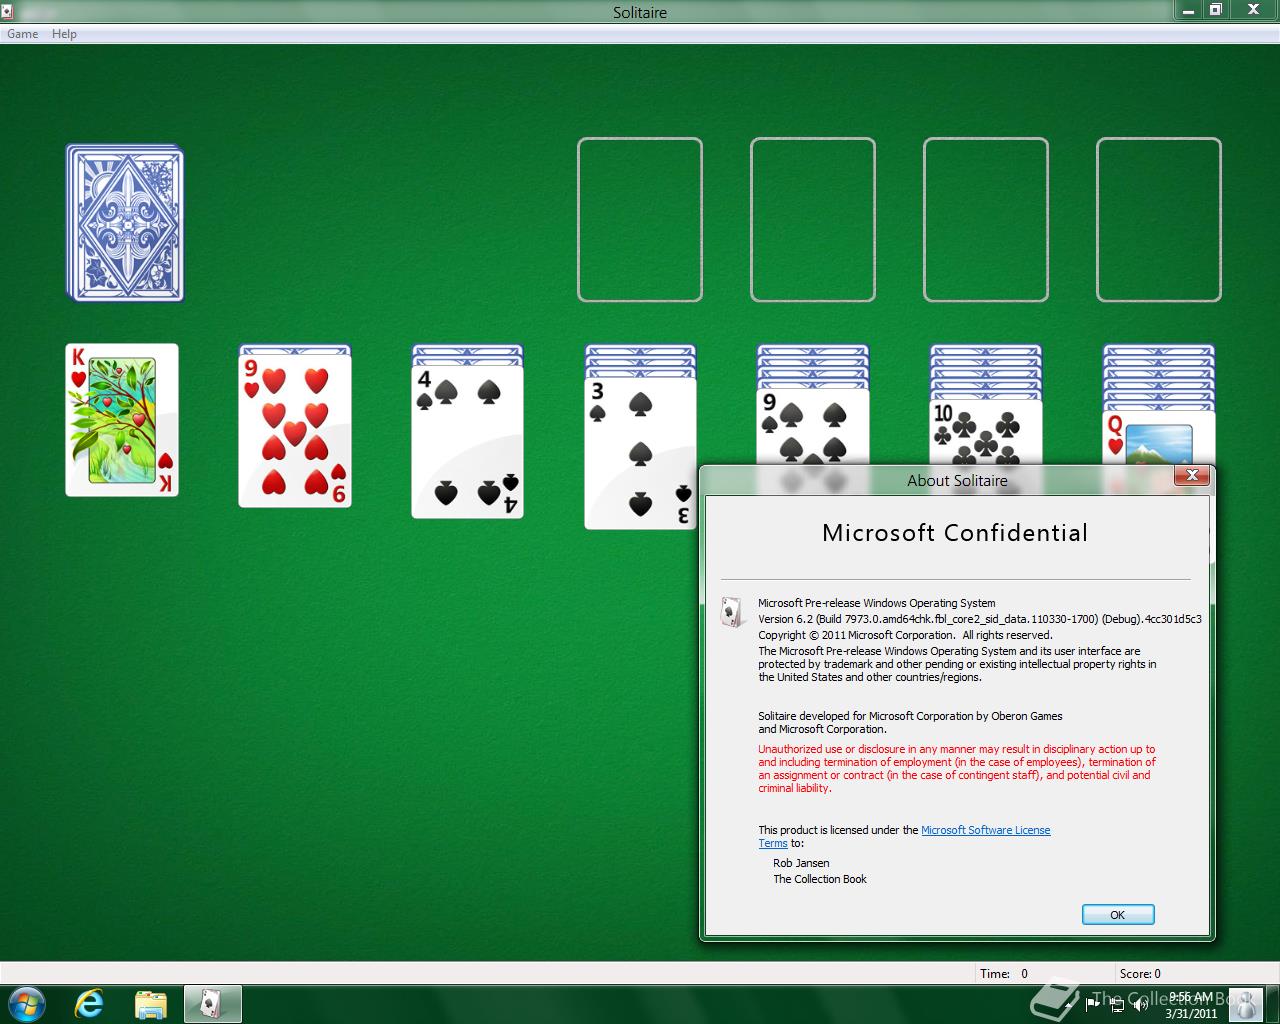The image size is (1280, 1024).
Task: Select the Queen of Hearts card
Action: tap(1159, 437)
